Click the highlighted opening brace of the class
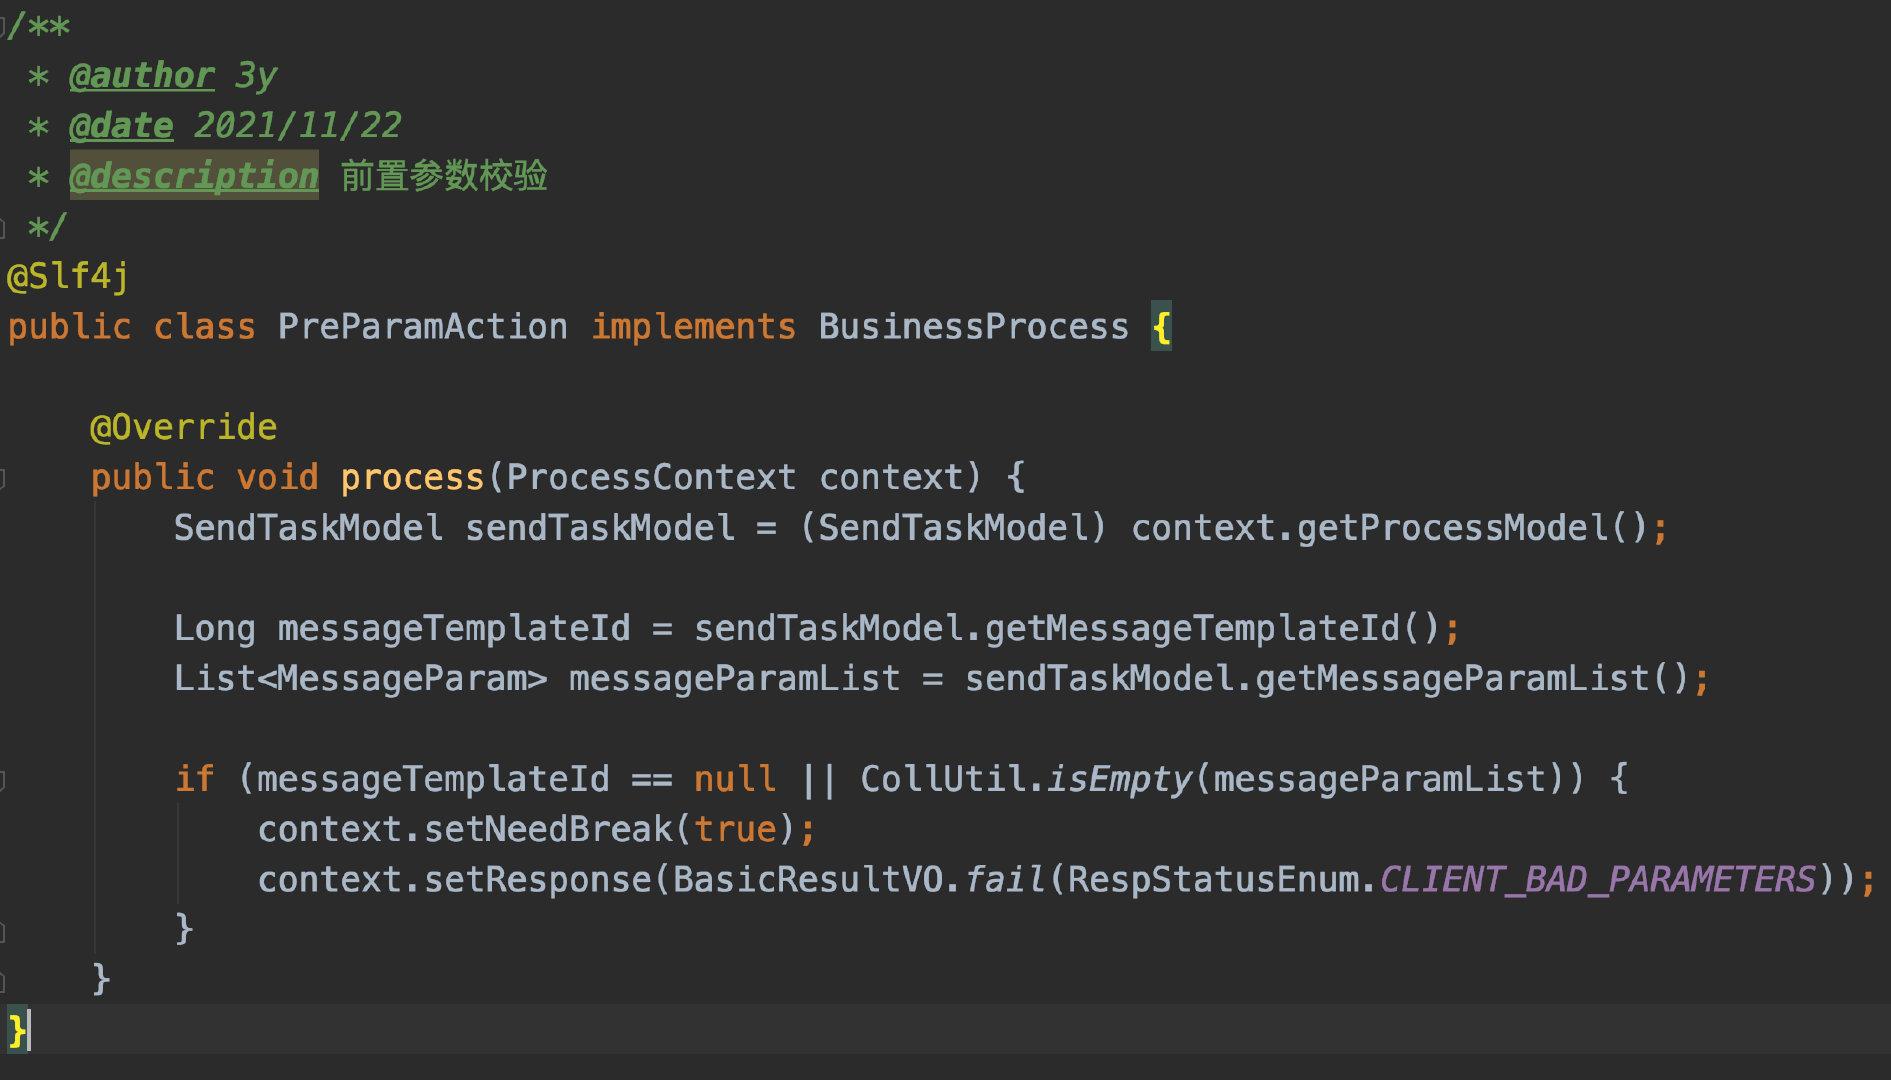The image size is (1891, 1080). click(1161, 327)
